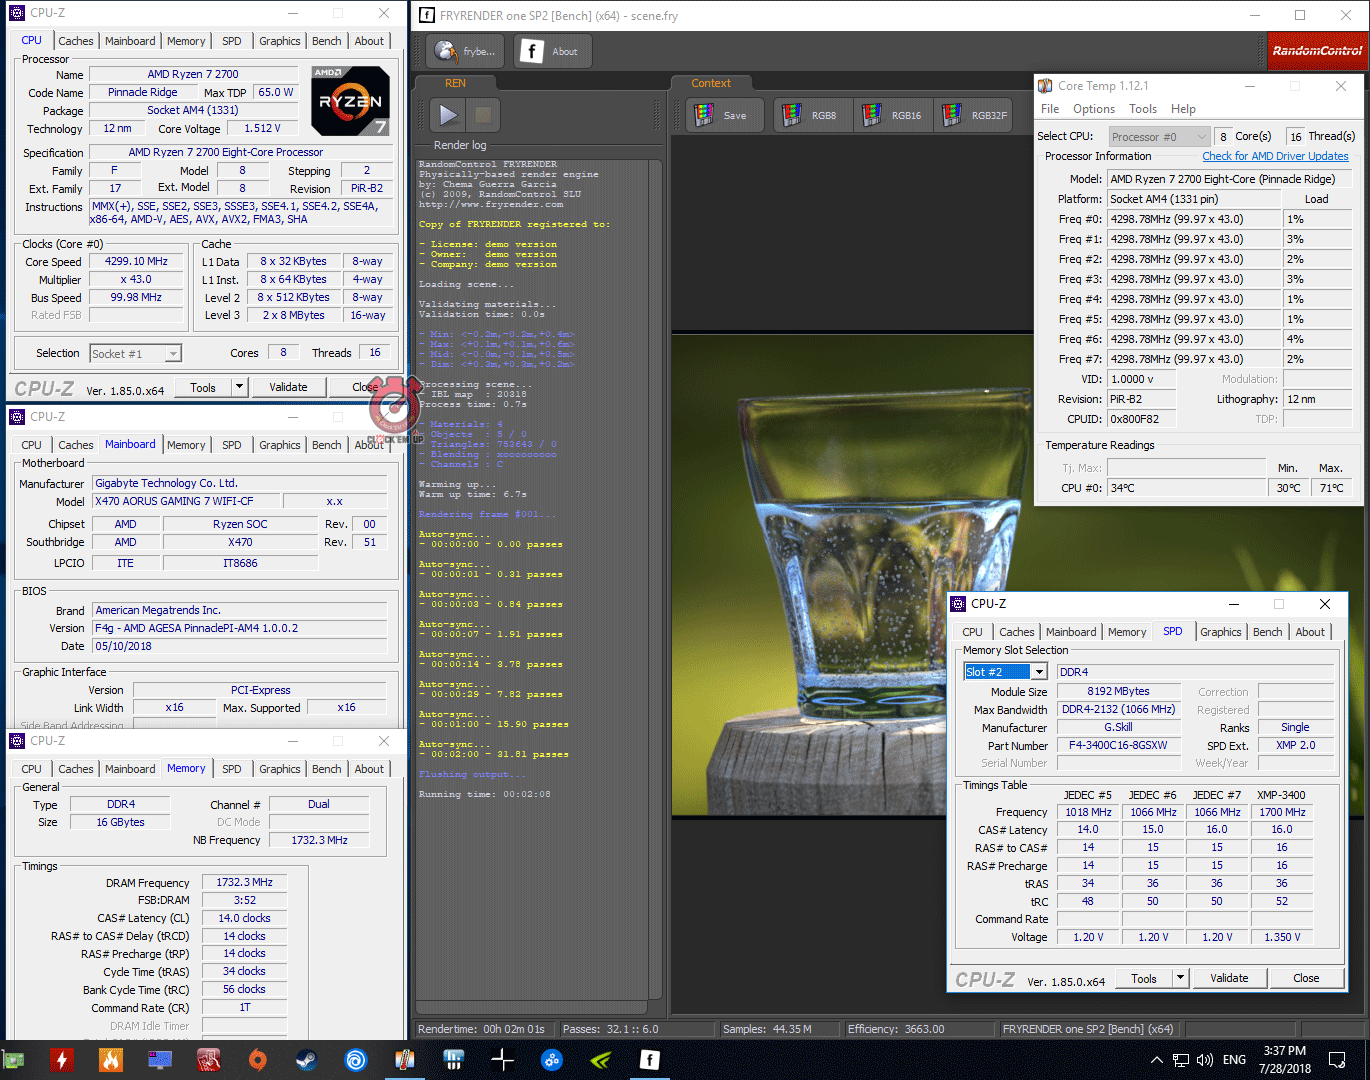Open Socket #1 selection dropdown
This screenshot has width=1370, height=1080.
click(136, 354)
